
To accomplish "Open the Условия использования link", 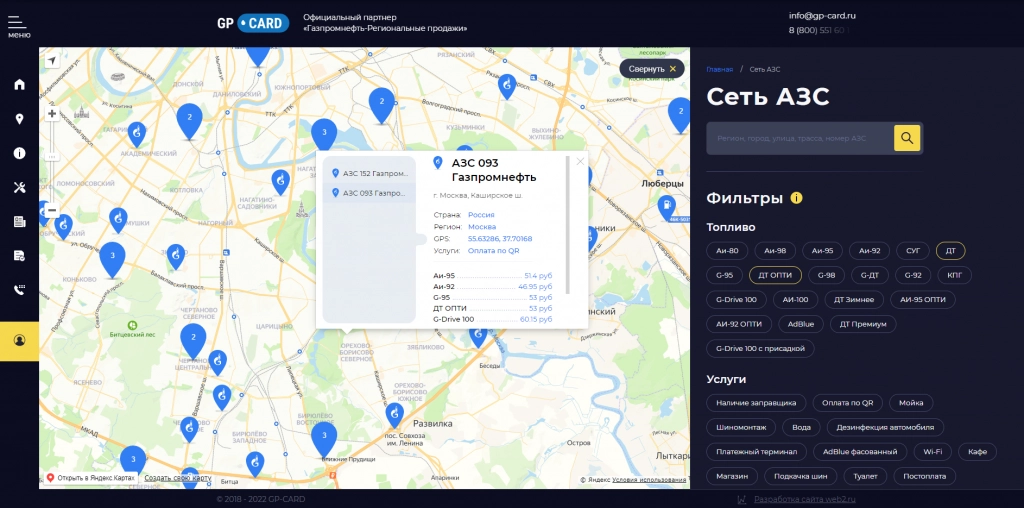I will (648, 479).
